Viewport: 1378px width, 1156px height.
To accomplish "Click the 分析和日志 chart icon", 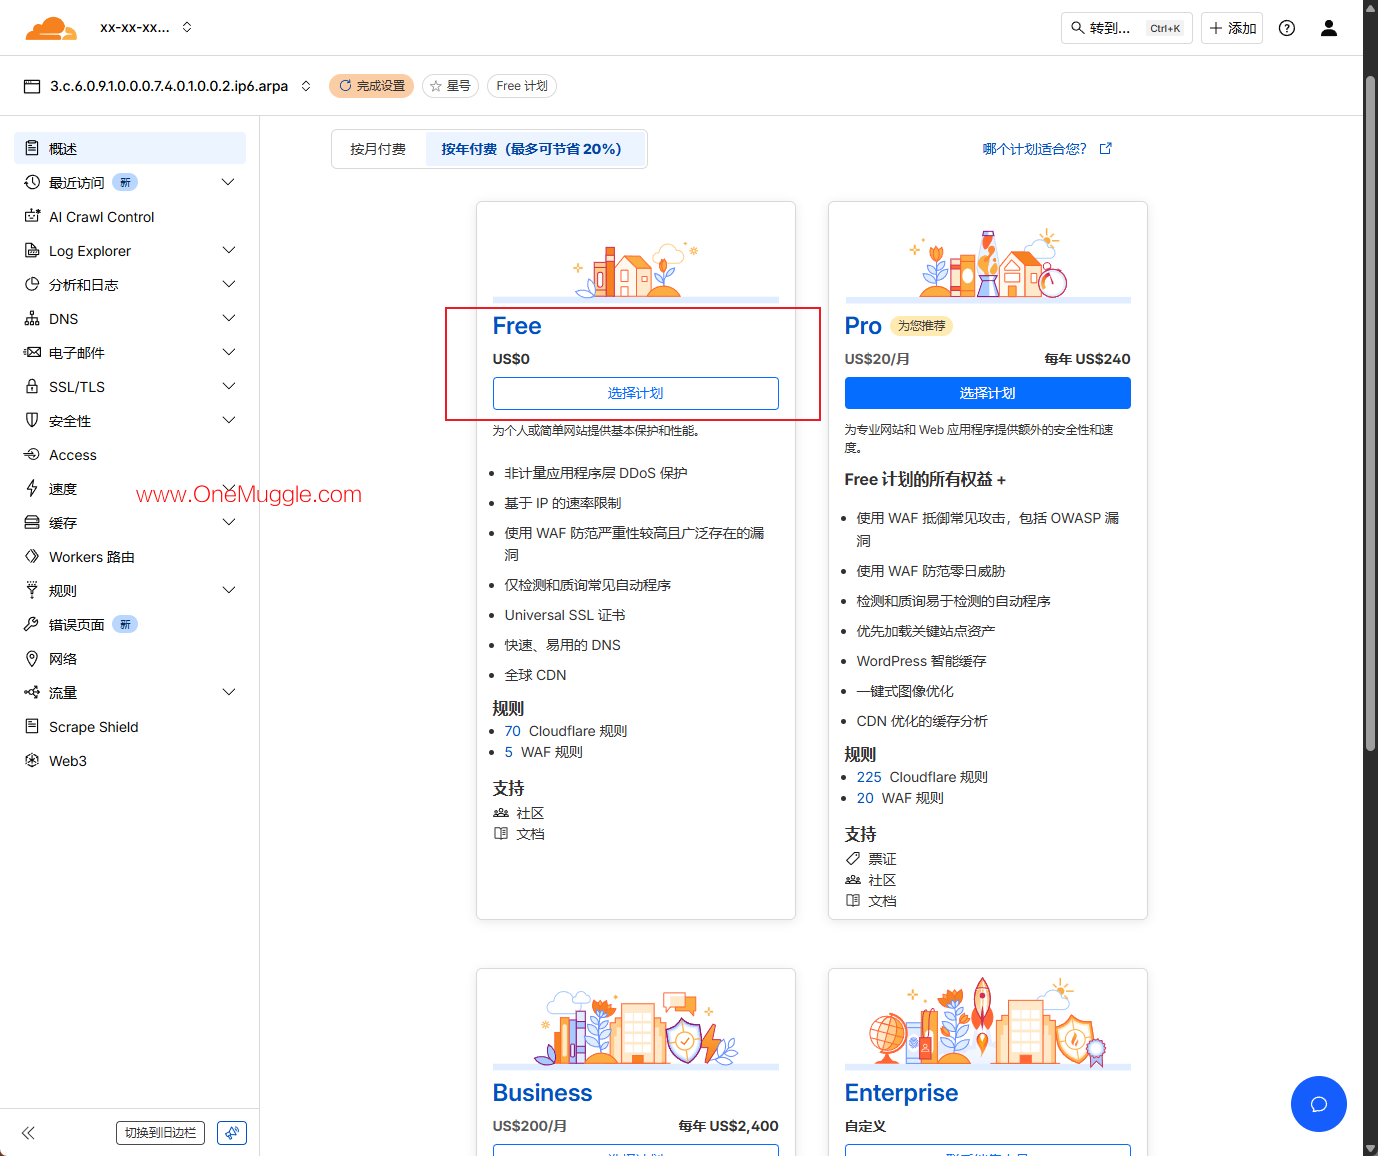I will pos(32,284).
